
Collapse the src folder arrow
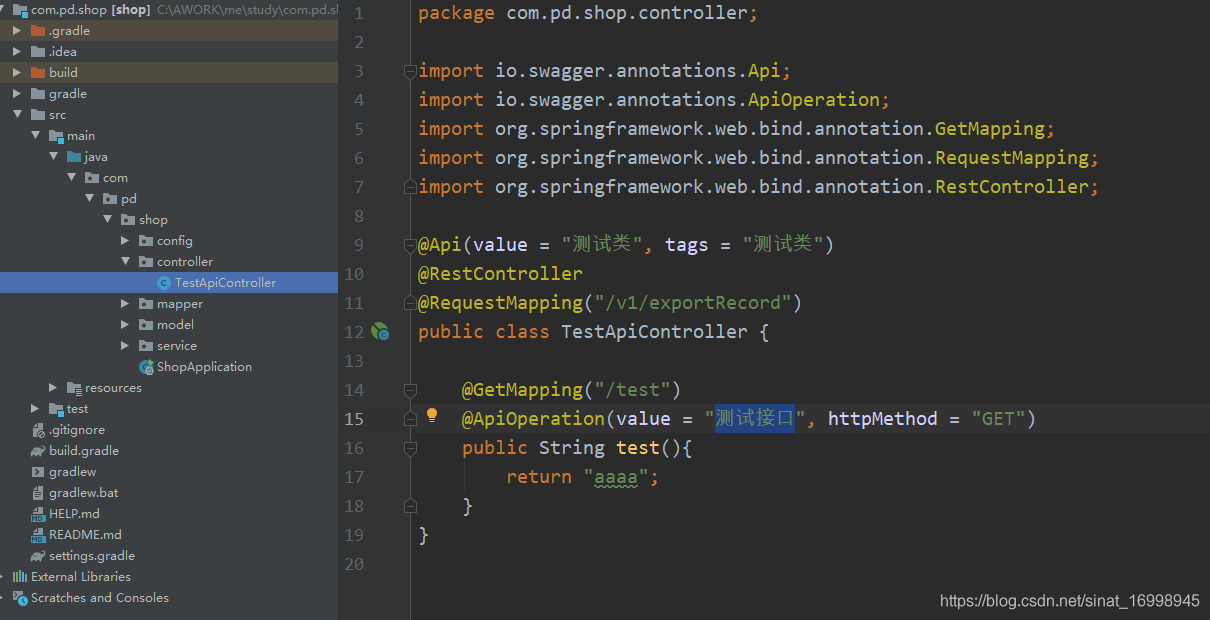coord(16,115)
